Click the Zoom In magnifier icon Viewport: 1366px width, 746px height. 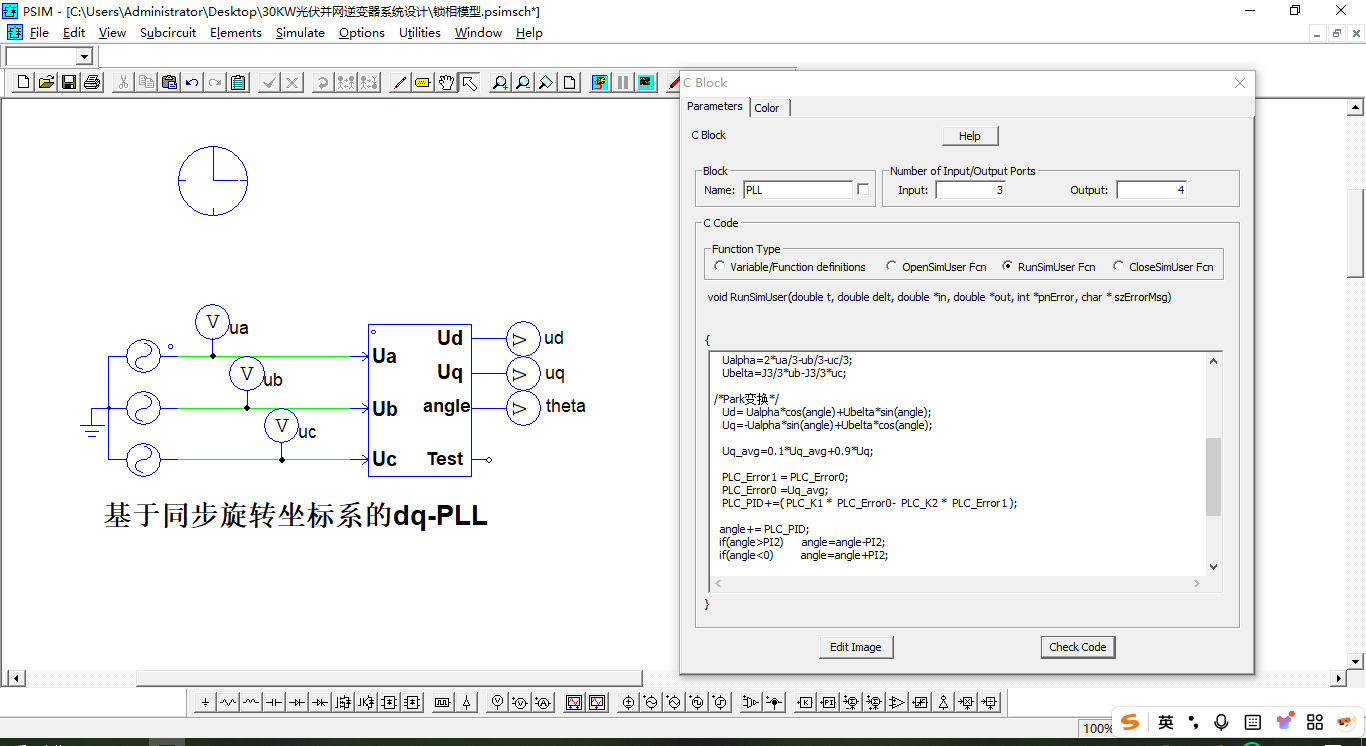(499, 83)
